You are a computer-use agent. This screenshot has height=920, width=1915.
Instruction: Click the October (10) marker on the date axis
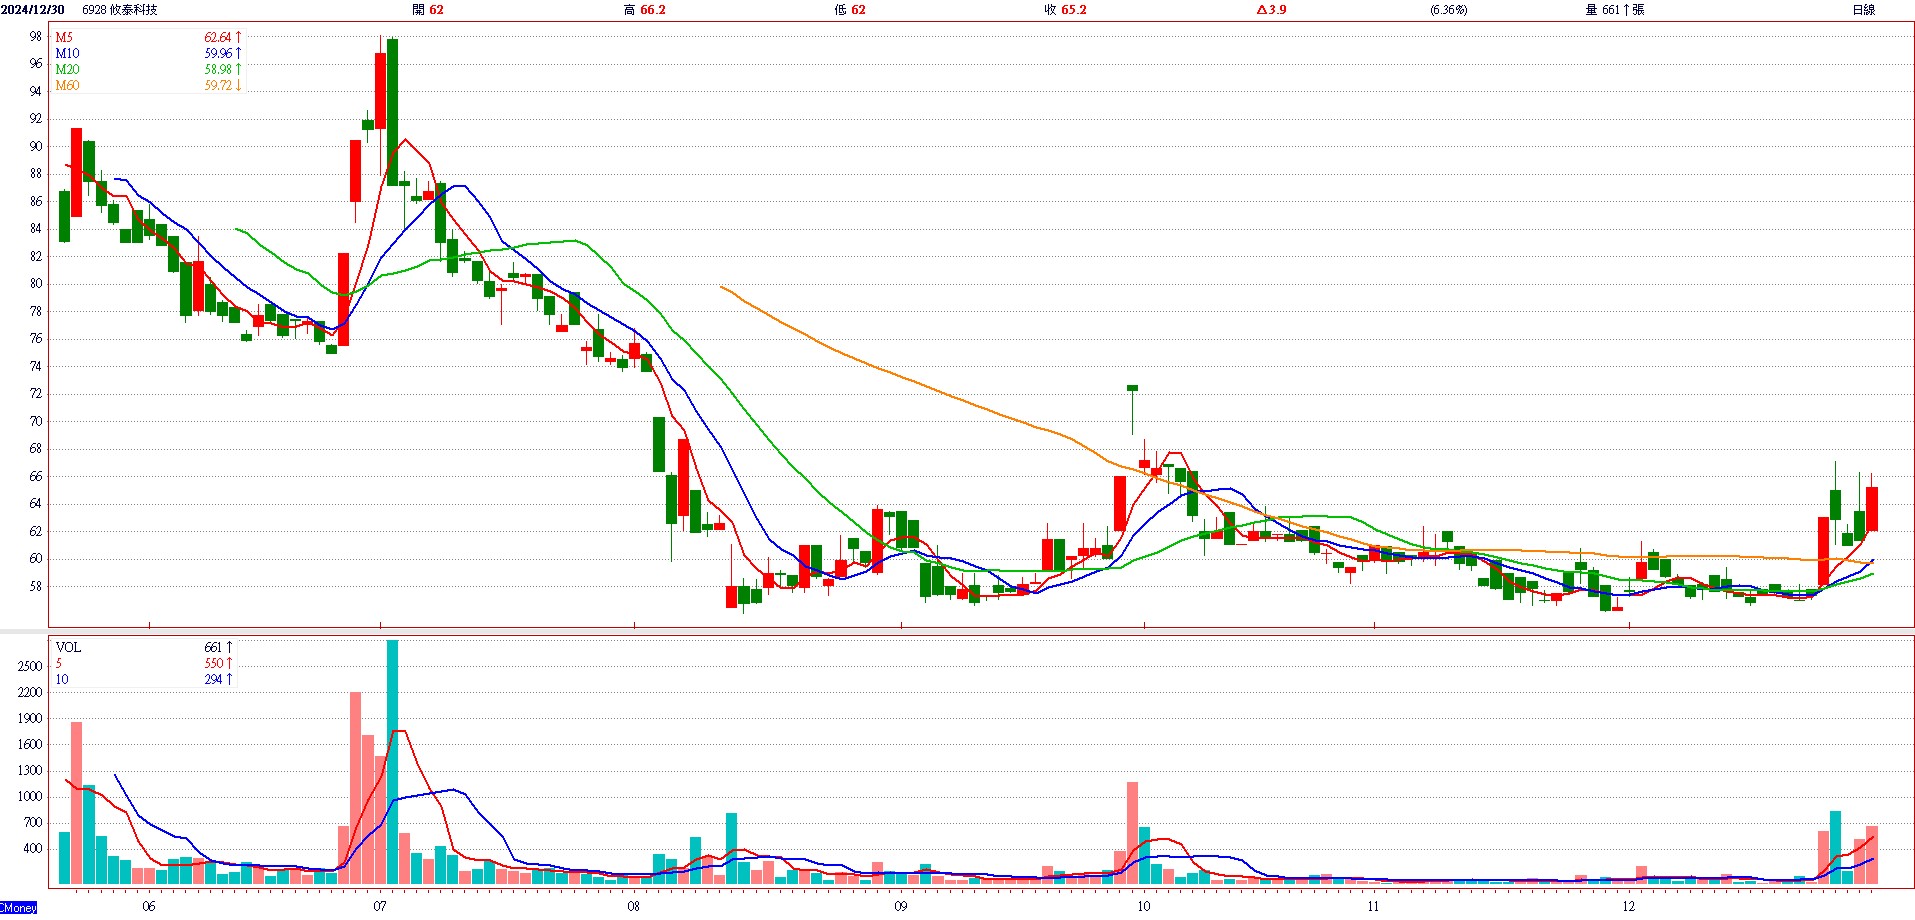click(1144, 907)
